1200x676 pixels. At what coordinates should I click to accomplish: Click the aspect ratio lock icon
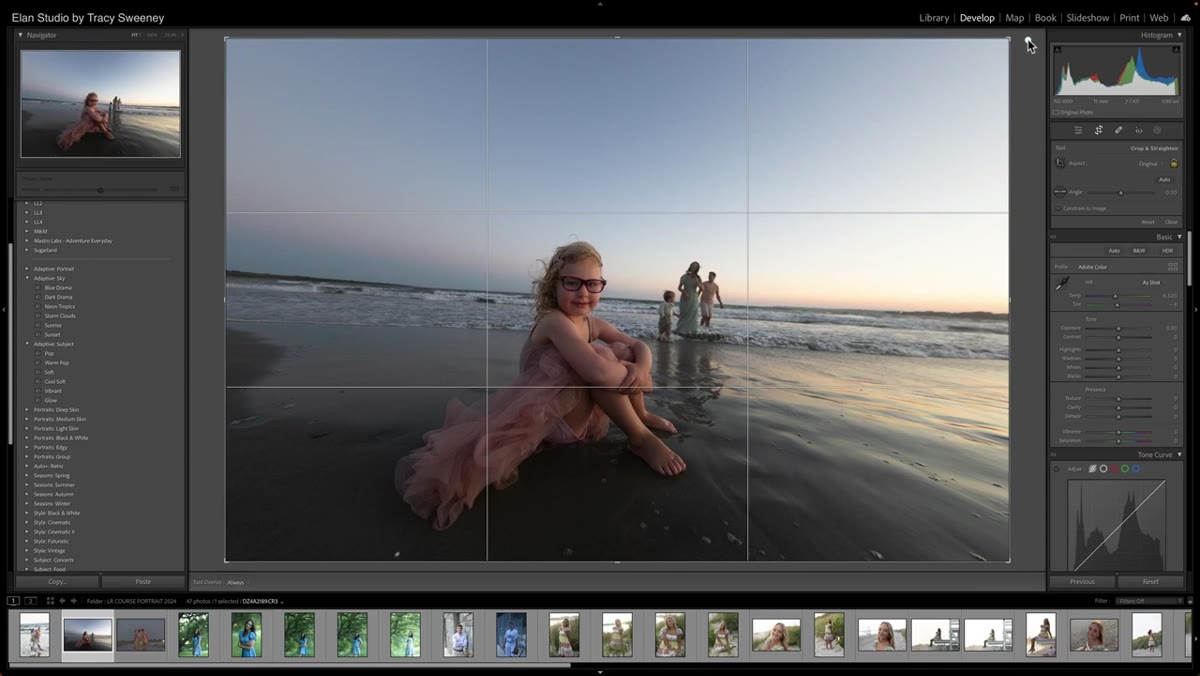(x=1174, y=163)
